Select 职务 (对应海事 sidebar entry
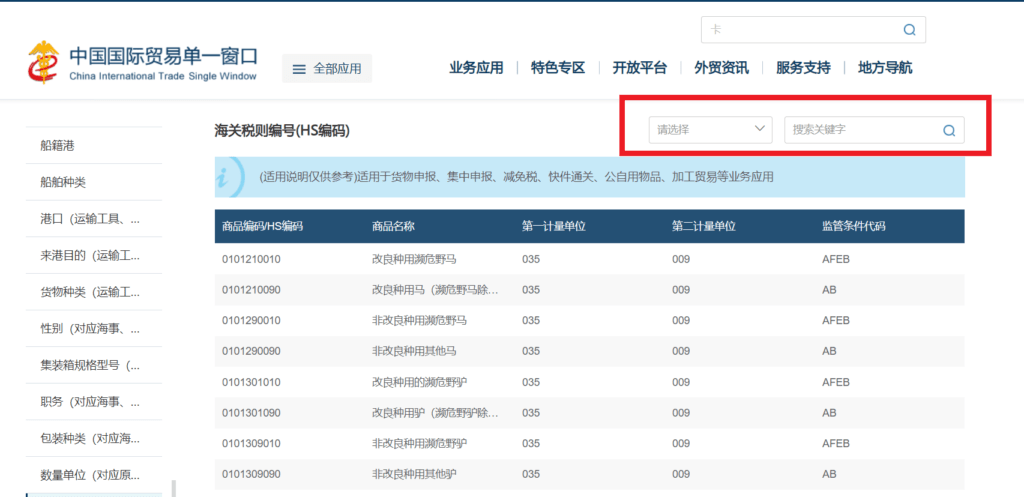The width and height of the screenshot is (1024, 497). (94, 402)
